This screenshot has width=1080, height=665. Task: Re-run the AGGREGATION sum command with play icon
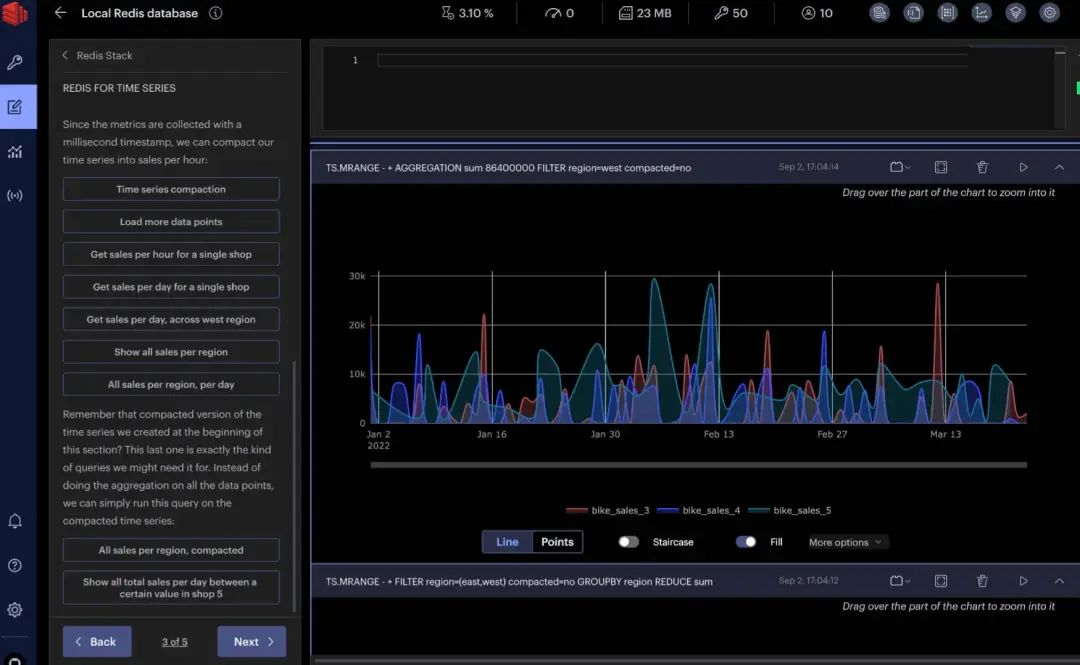[1024, 167]
